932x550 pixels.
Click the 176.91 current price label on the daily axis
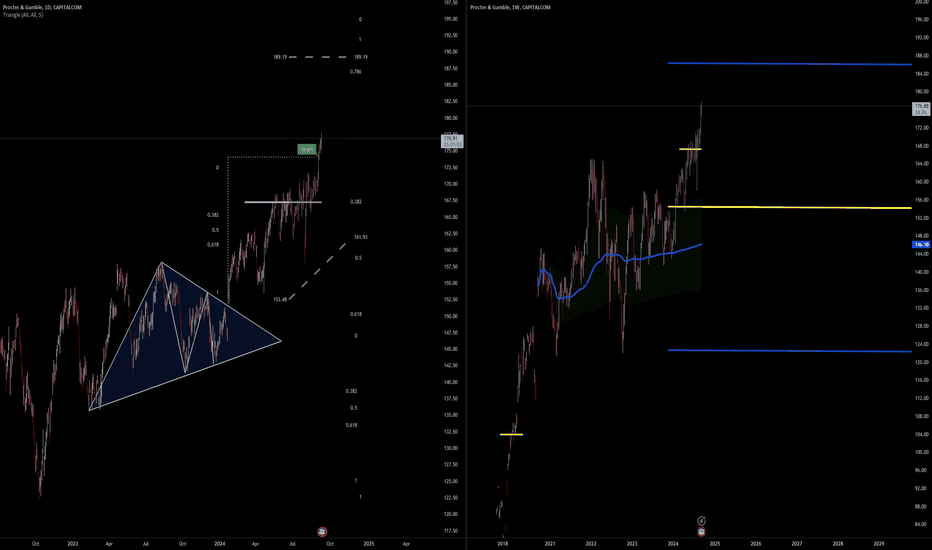tap(452, 142)
